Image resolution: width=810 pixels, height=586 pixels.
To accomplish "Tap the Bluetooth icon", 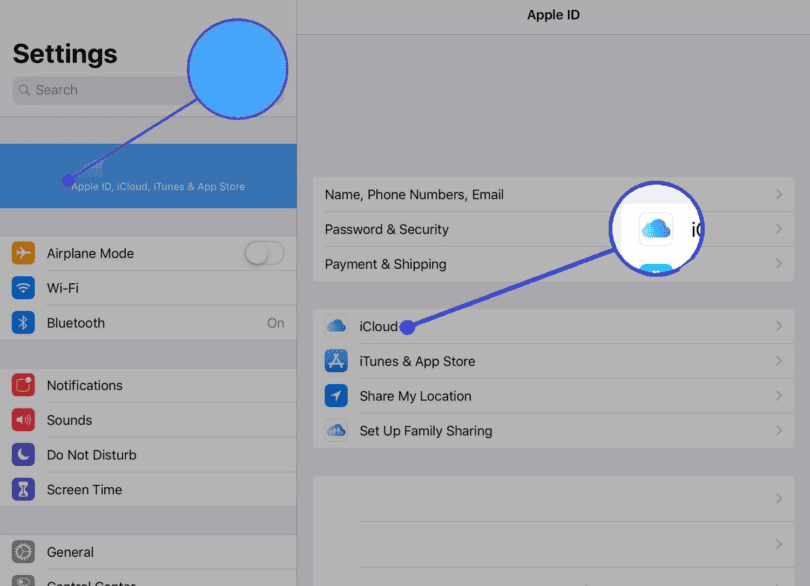I will click(x=23, y=323).
